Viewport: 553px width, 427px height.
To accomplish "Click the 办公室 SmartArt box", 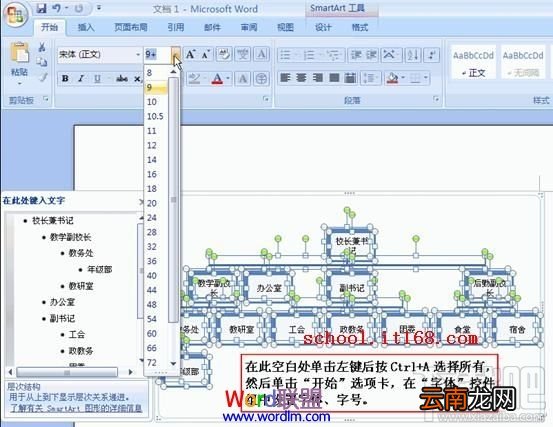I will point(269,288).
